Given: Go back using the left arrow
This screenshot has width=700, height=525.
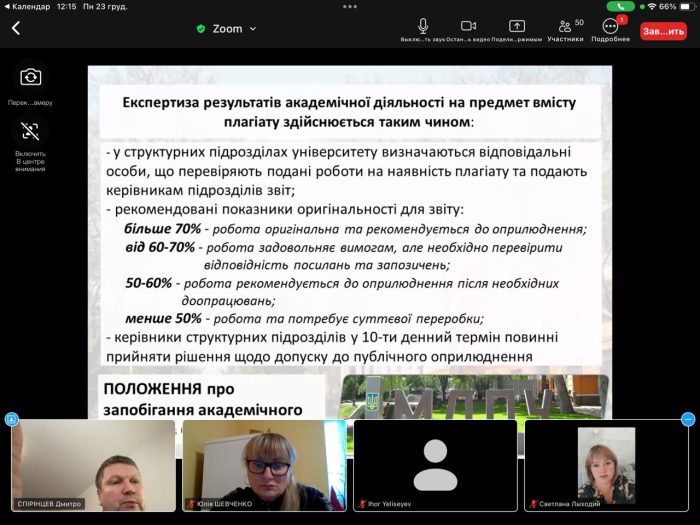Looking at the screenshot, I should tap(16, 29).
